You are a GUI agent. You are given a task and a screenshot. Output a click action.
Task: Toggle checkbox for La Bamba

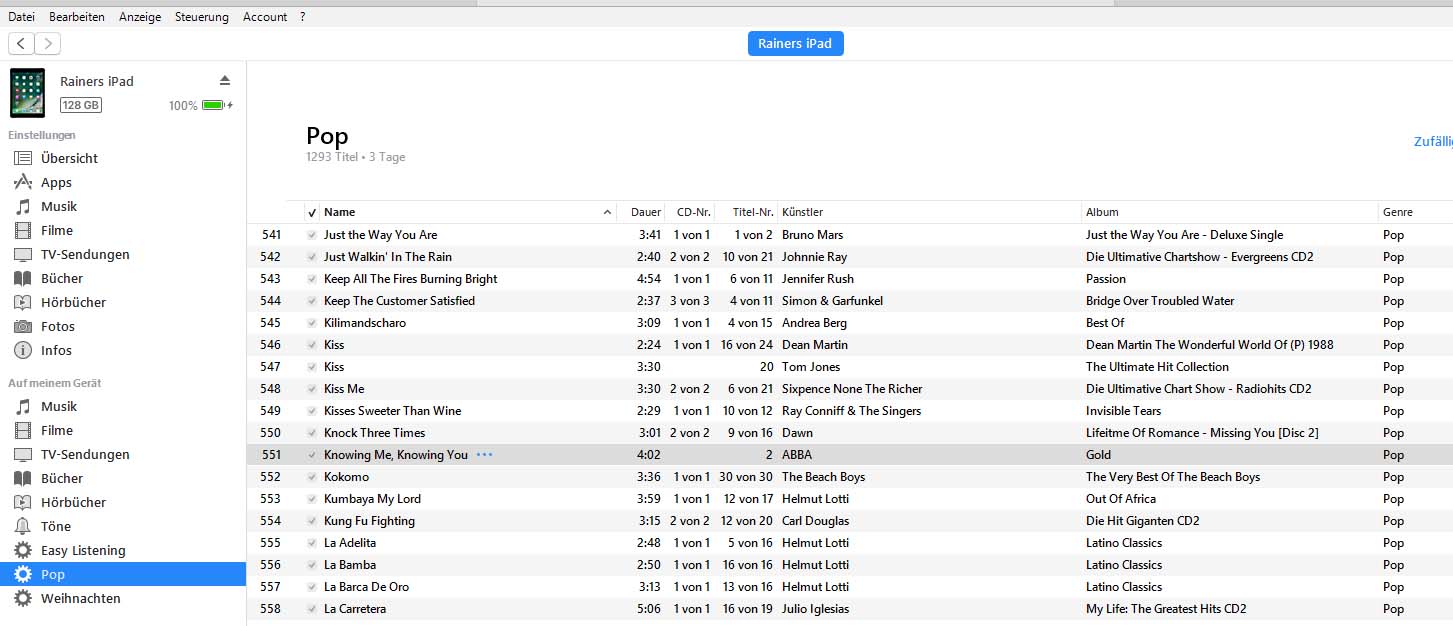coord(312,565)
